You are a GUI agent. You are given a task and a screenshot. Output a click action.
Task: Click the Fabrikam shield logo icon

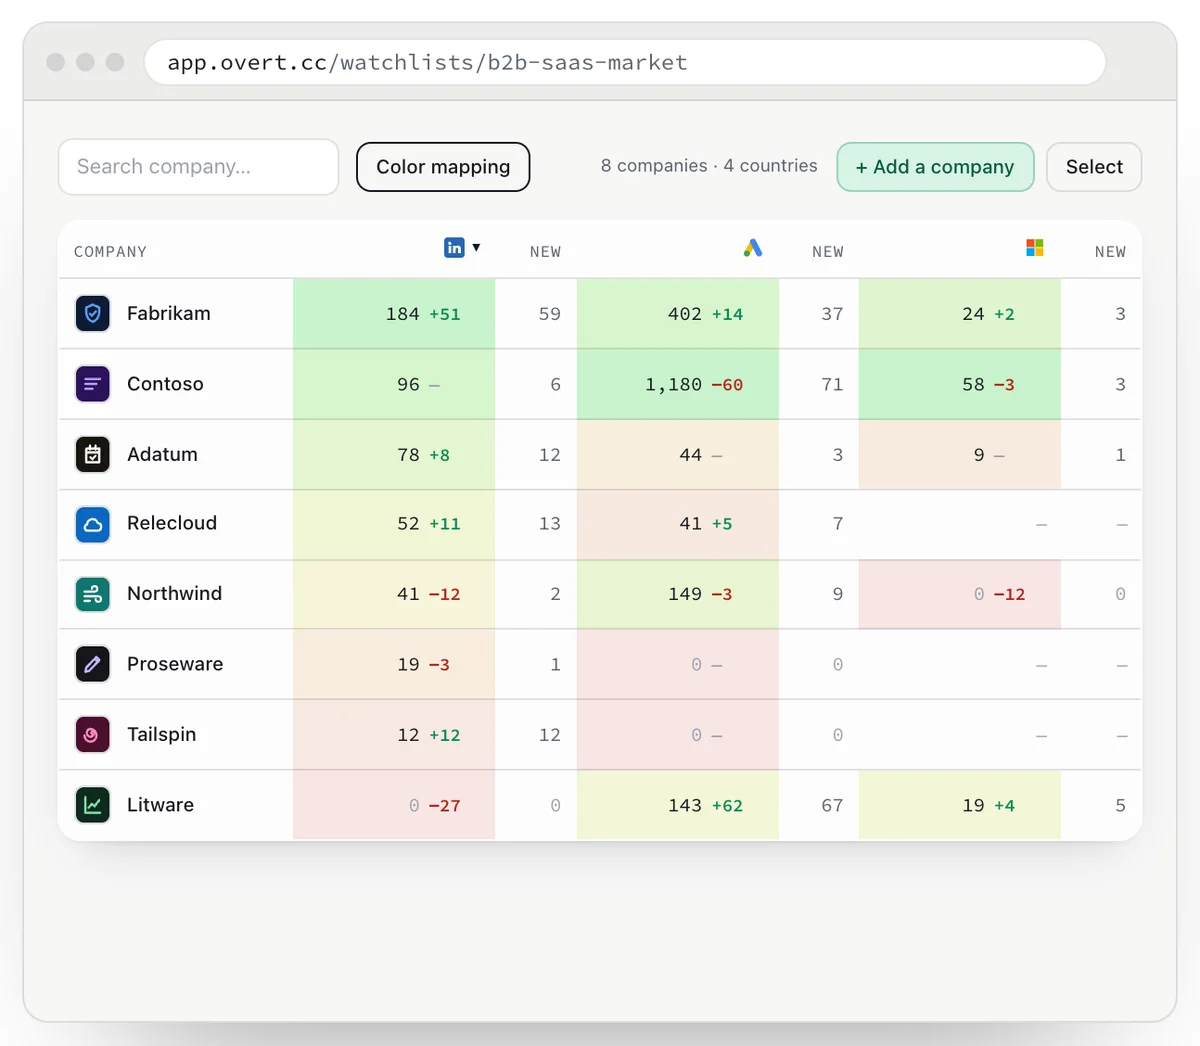click(x=93, y=314)
